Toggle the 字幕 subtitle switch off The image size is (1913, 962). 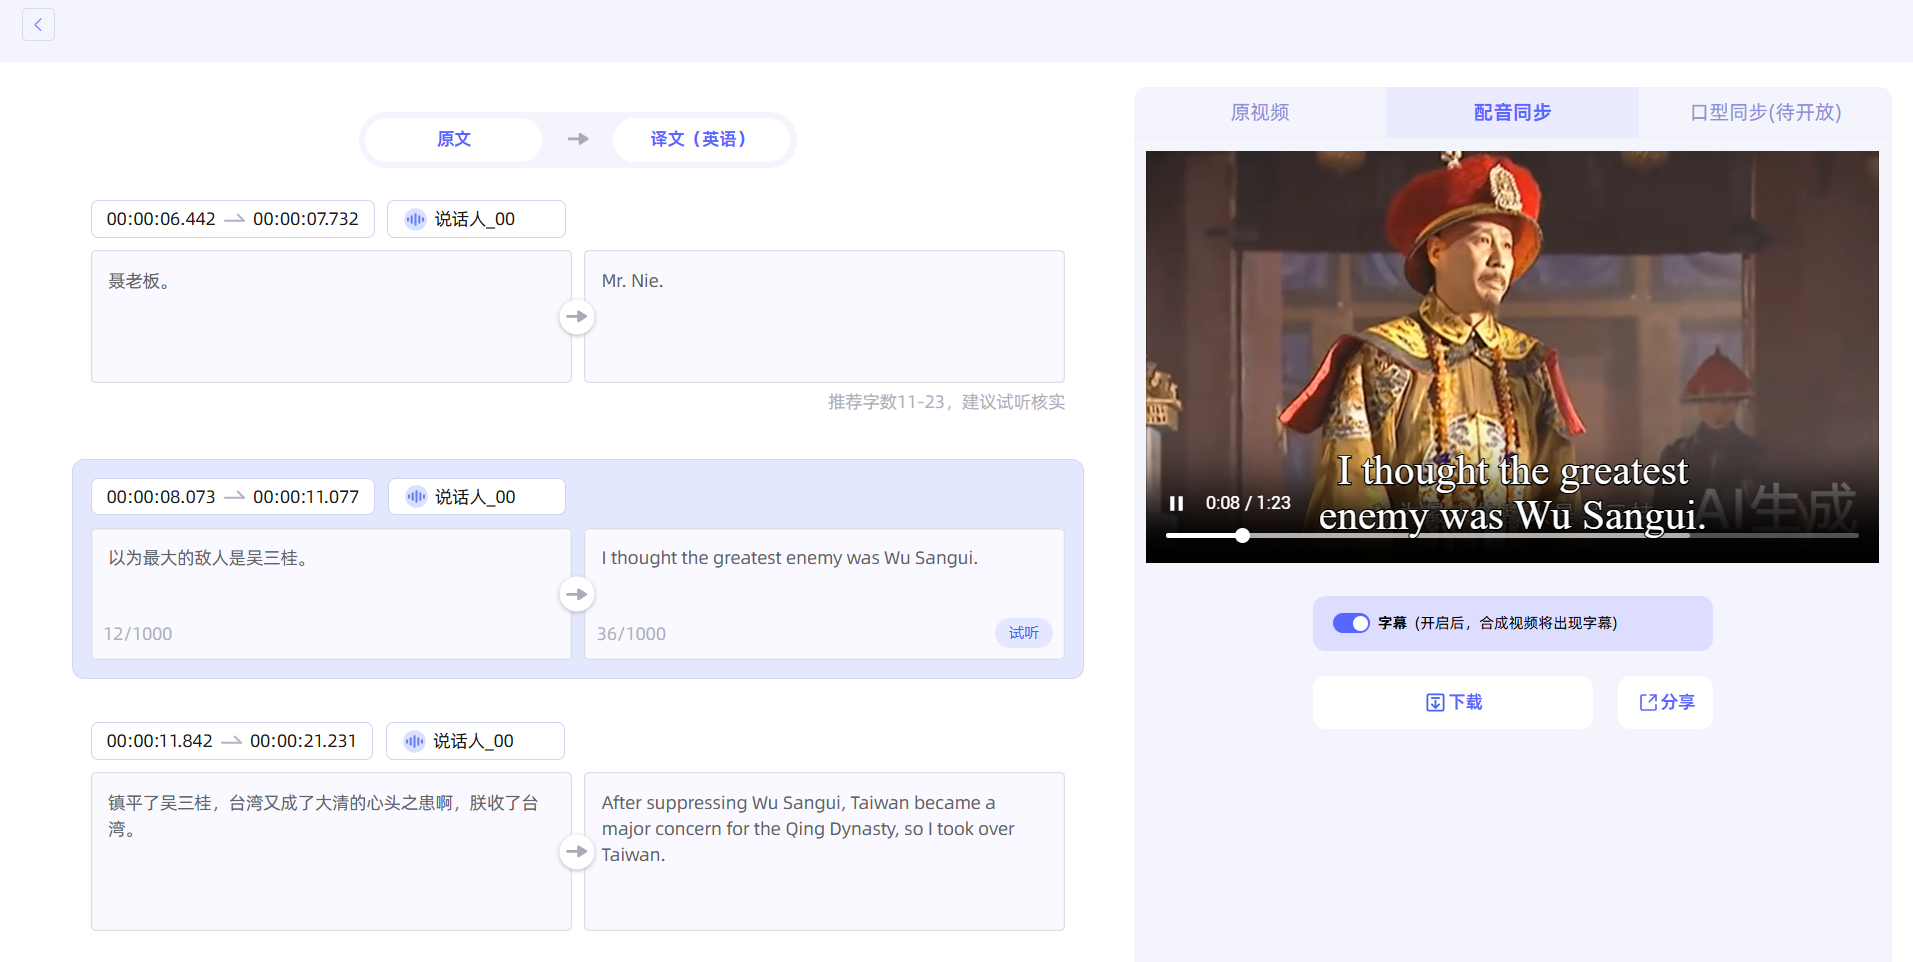[1350, 623]
